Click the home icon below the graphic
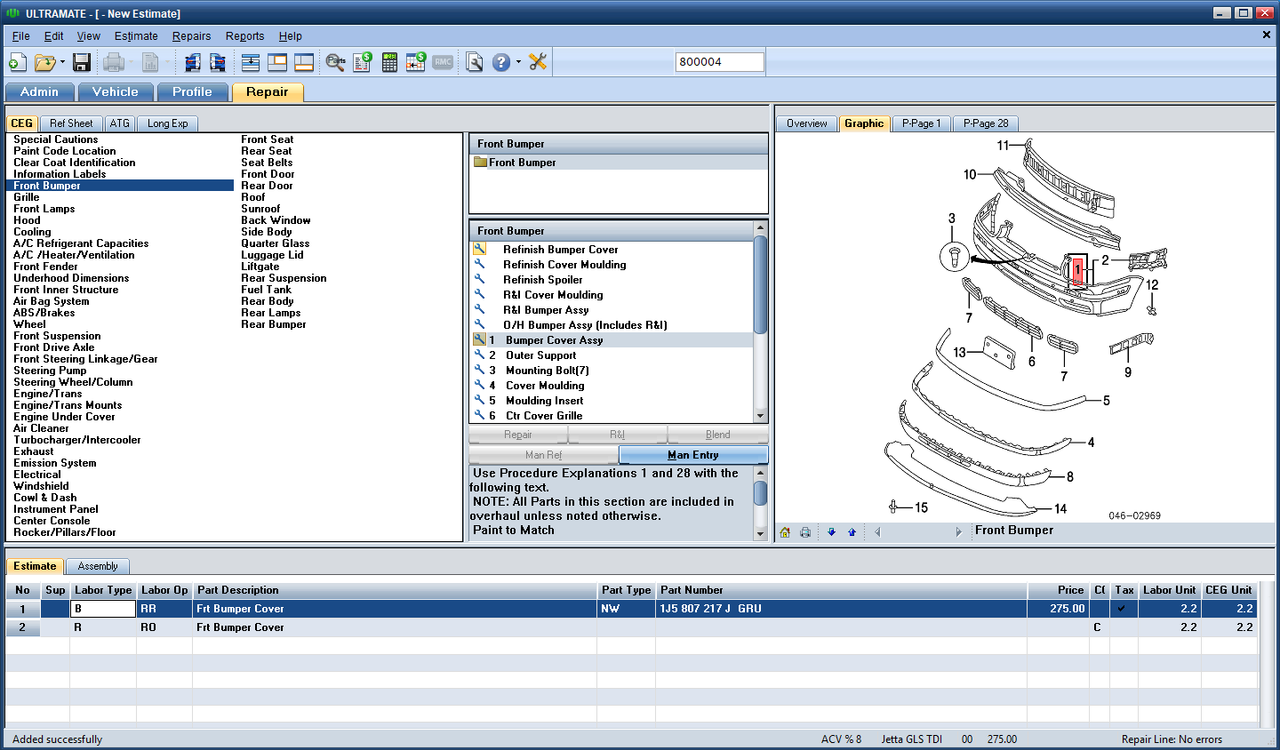 (x=785, y=532)
